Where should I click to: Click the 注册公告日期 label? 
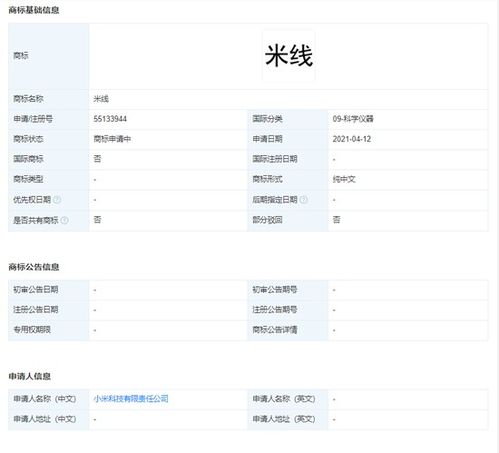click(36, 310)
